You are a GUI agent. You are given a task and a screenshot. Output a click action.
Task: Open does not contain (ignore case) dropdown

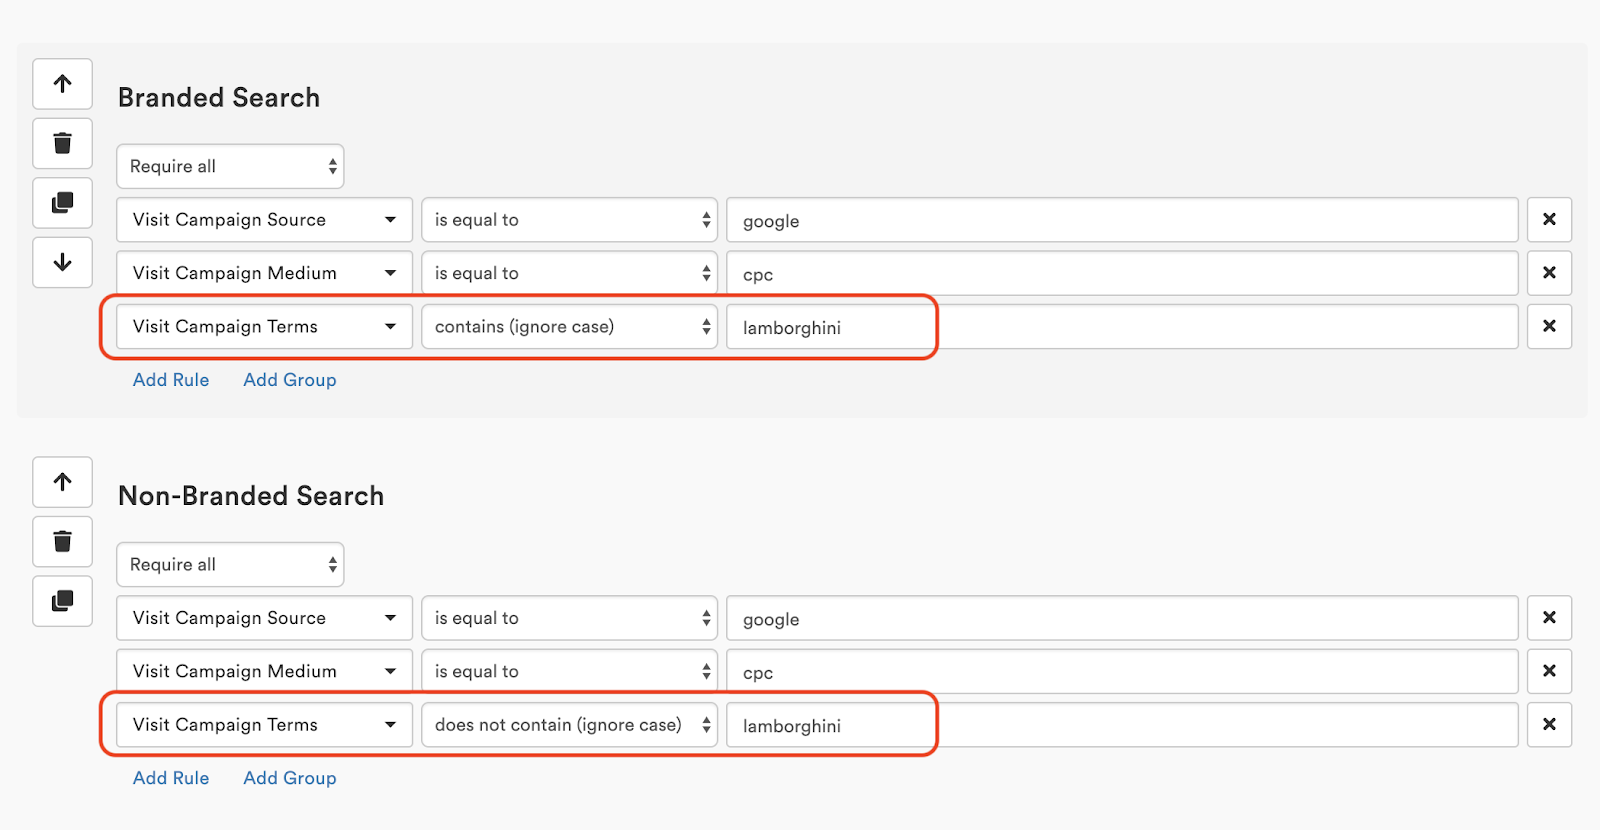(x=570, y=724)
